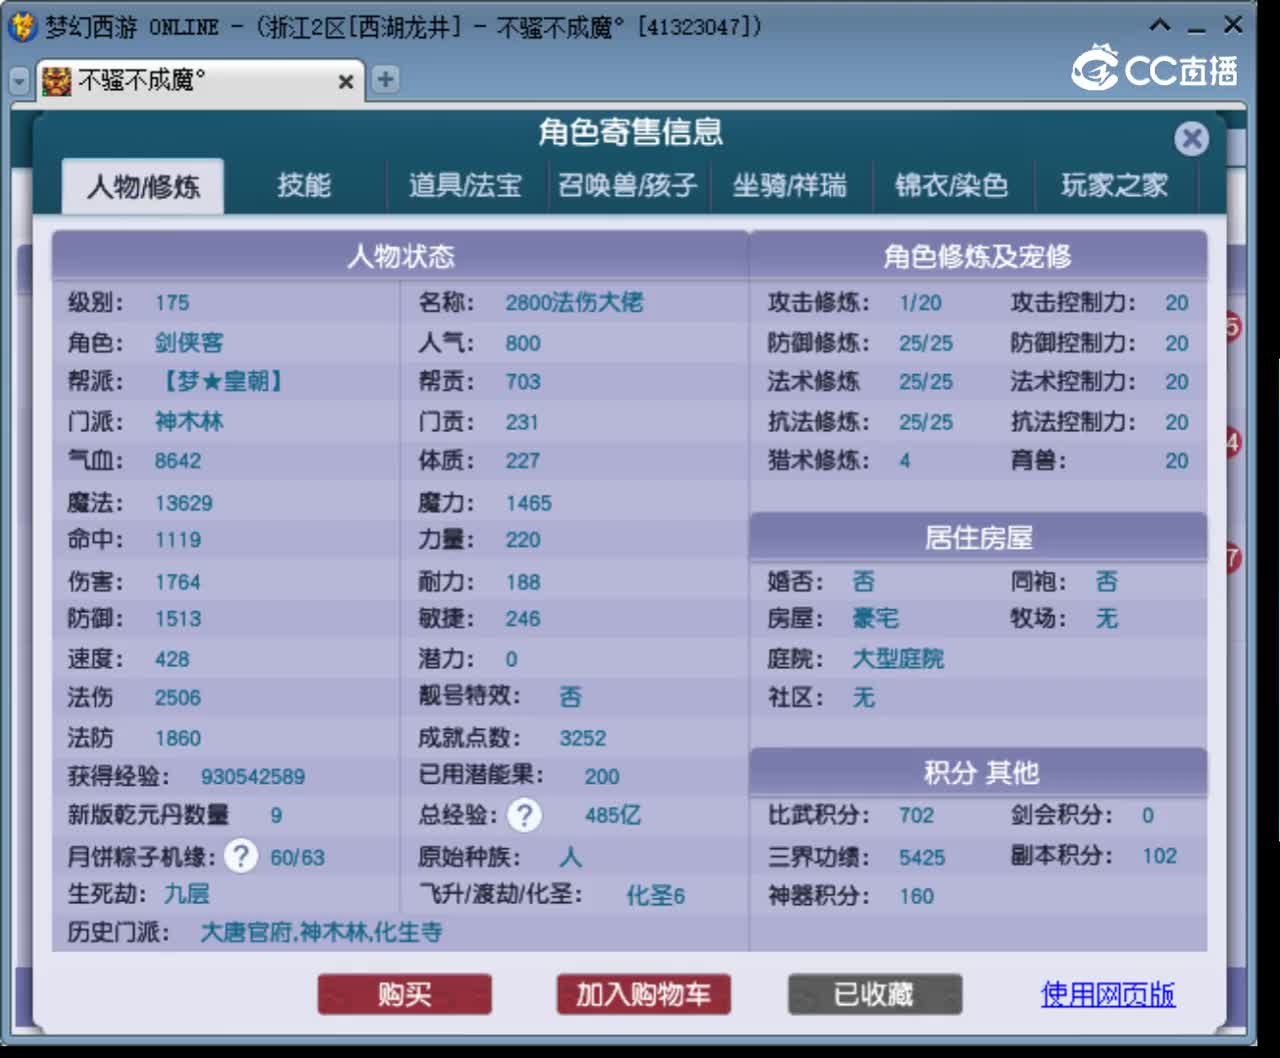Screen dimensions: 1280x1058
Task: Switch to the 技能 tab
Action: pyautogui.click(x=304, y=185)
